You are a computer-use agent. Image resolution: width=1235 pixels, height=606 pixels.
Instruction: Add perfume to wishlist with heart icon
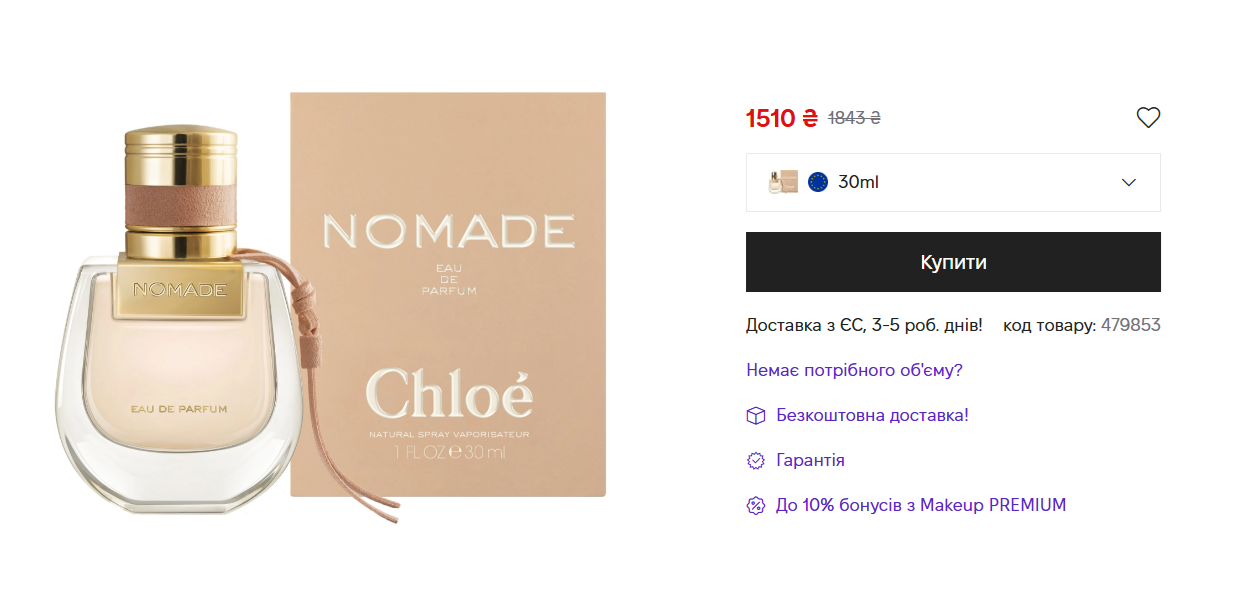pos(1148,118)
